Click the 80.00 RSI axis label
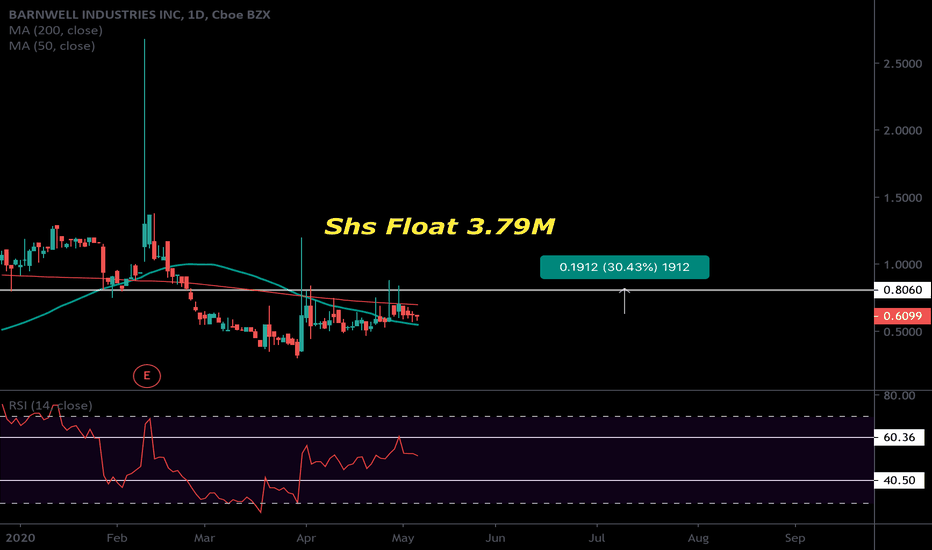Viewport: 932px width, 550px height. (899, 395)
